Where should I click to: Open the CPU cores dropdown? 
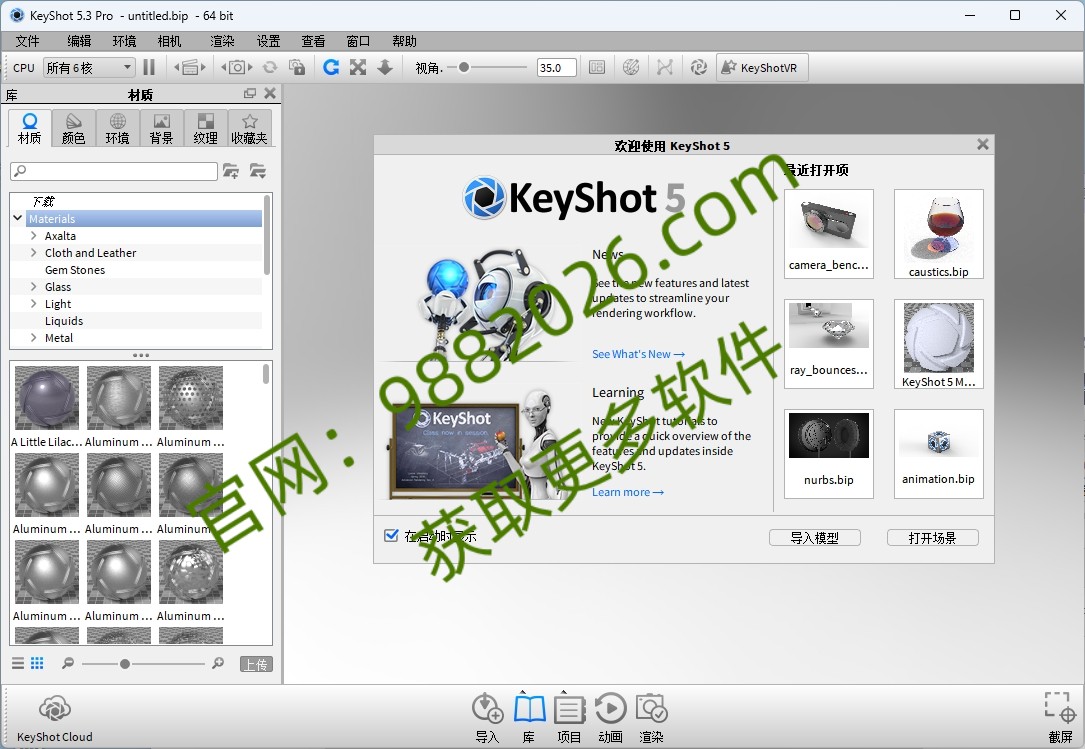pos(89,67)
